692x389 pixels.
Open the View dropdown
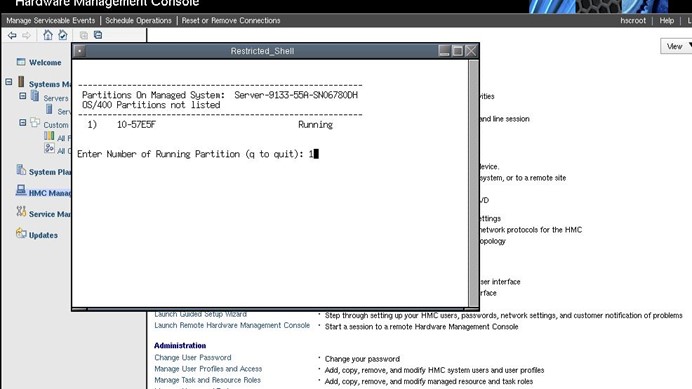(x=677, y=46)
